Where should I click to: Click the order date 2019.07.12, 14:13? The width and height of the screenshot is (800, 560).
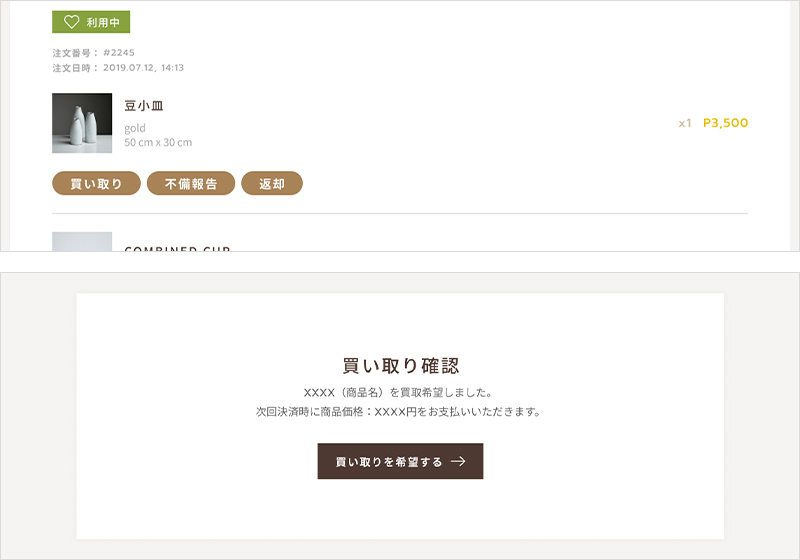tap(143, 68)
